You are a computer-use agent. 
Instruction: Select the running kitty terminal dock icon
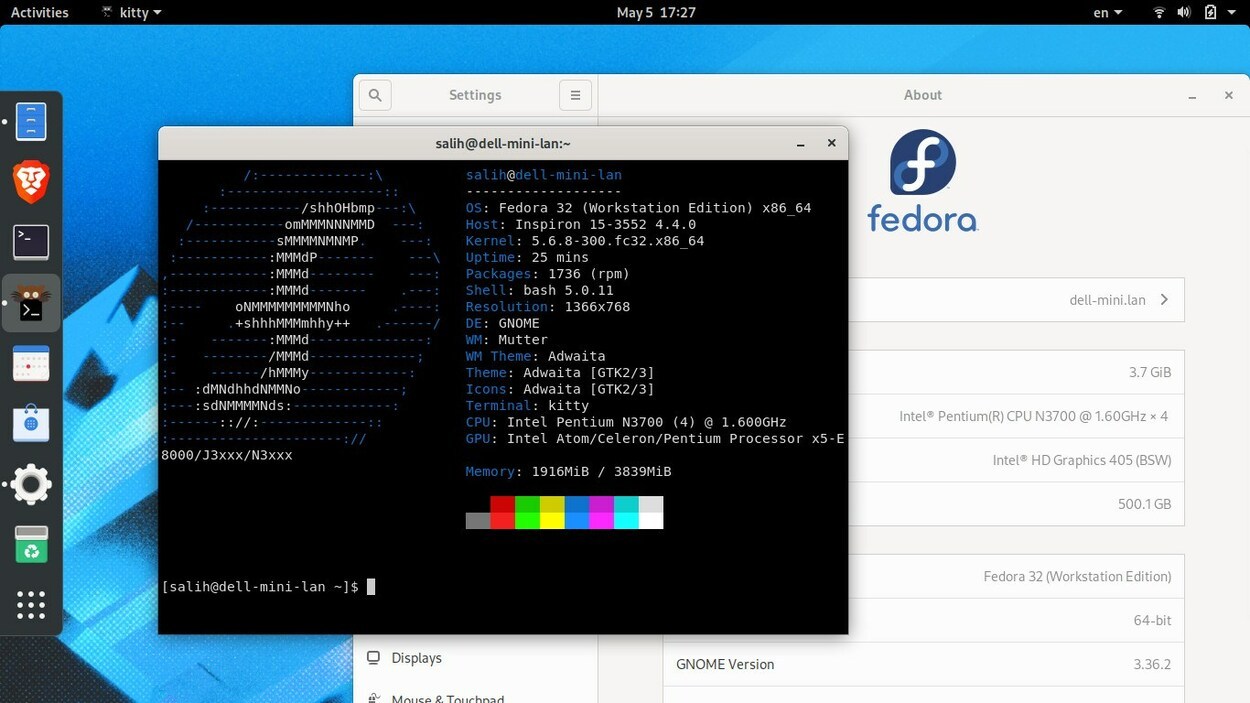(x=30, y=302)
